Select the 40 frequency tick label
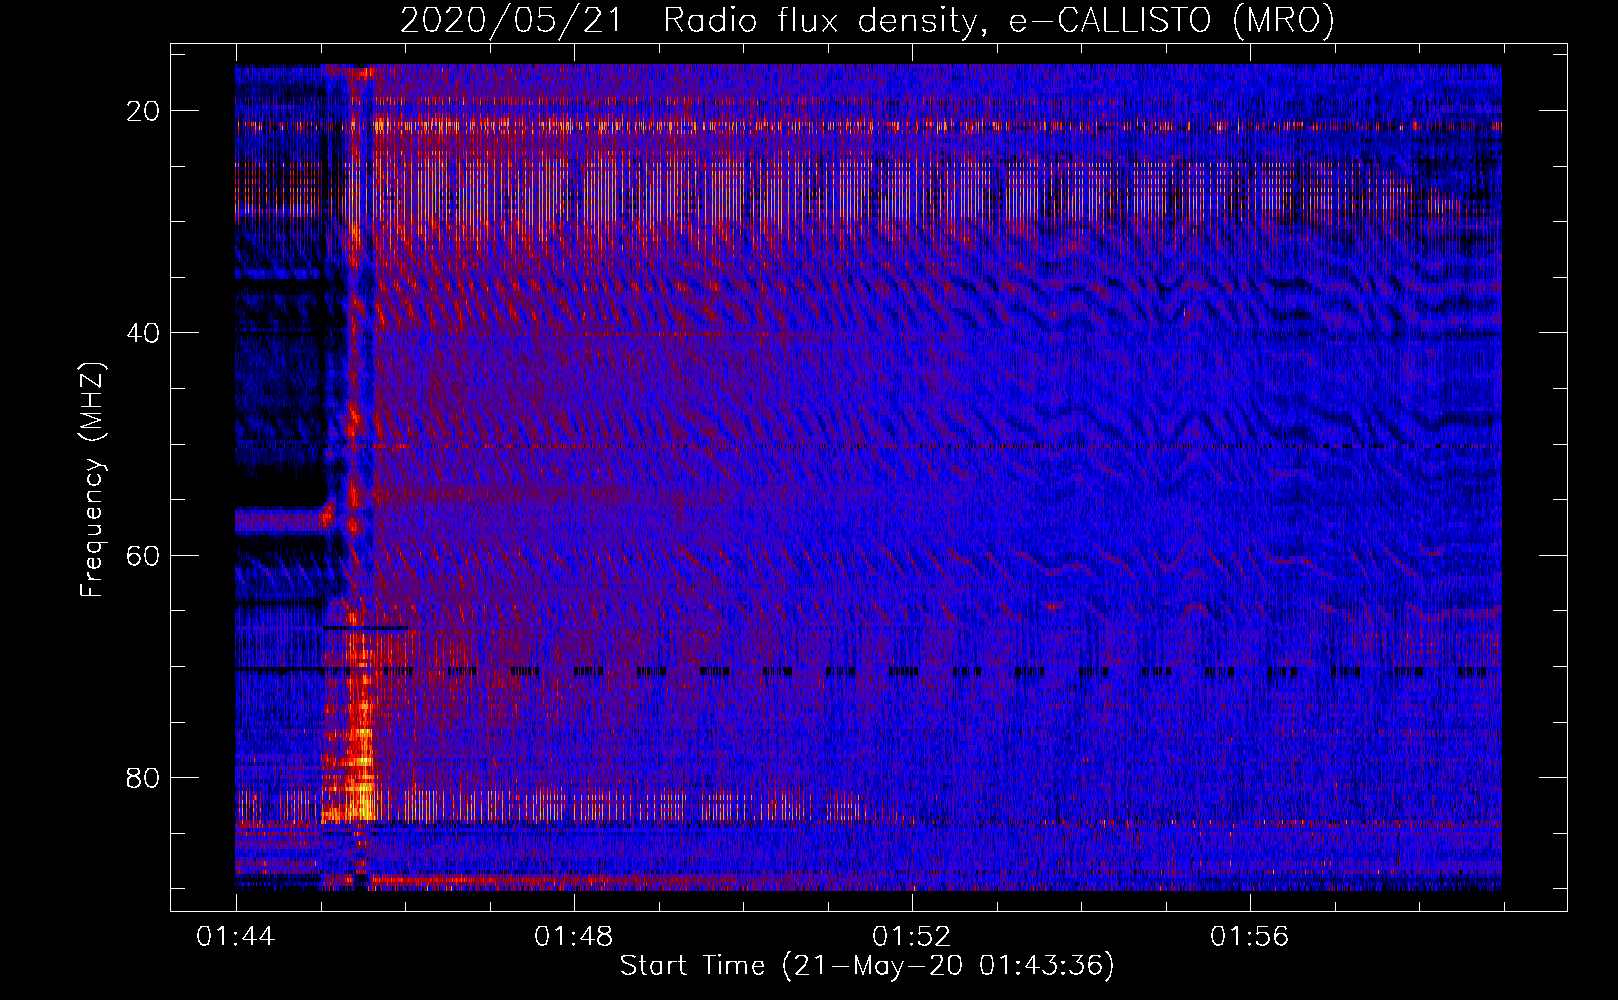 coord(144,333)
